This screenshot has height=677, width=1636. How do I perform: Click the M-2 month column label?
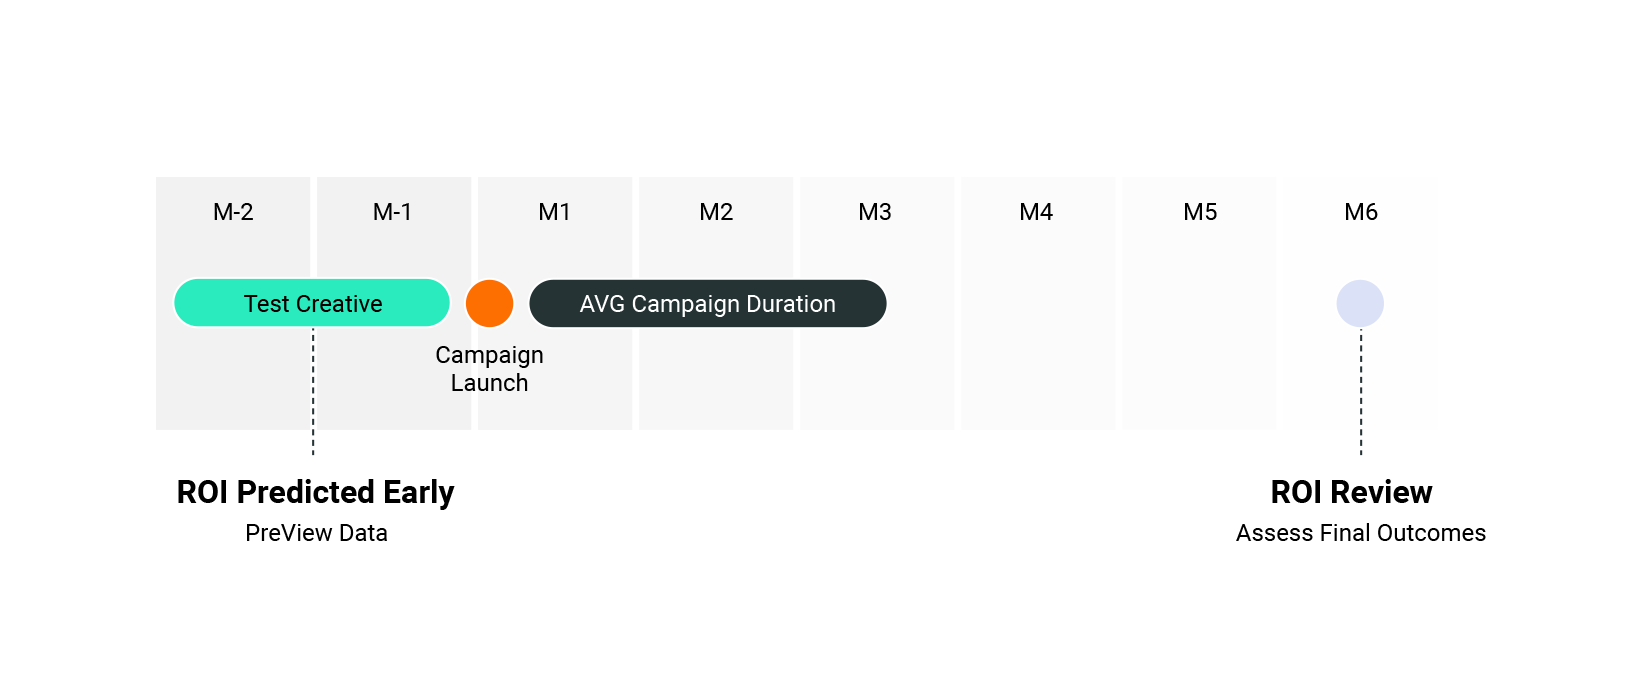[x=233, y=212]
